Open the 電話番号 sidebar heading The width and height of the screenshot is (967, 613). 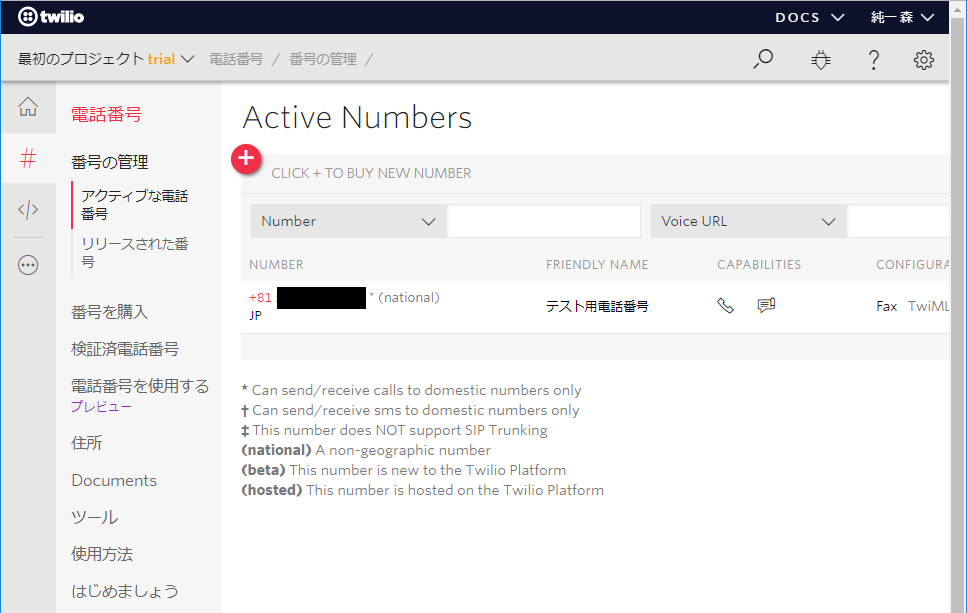coord(106,114)
